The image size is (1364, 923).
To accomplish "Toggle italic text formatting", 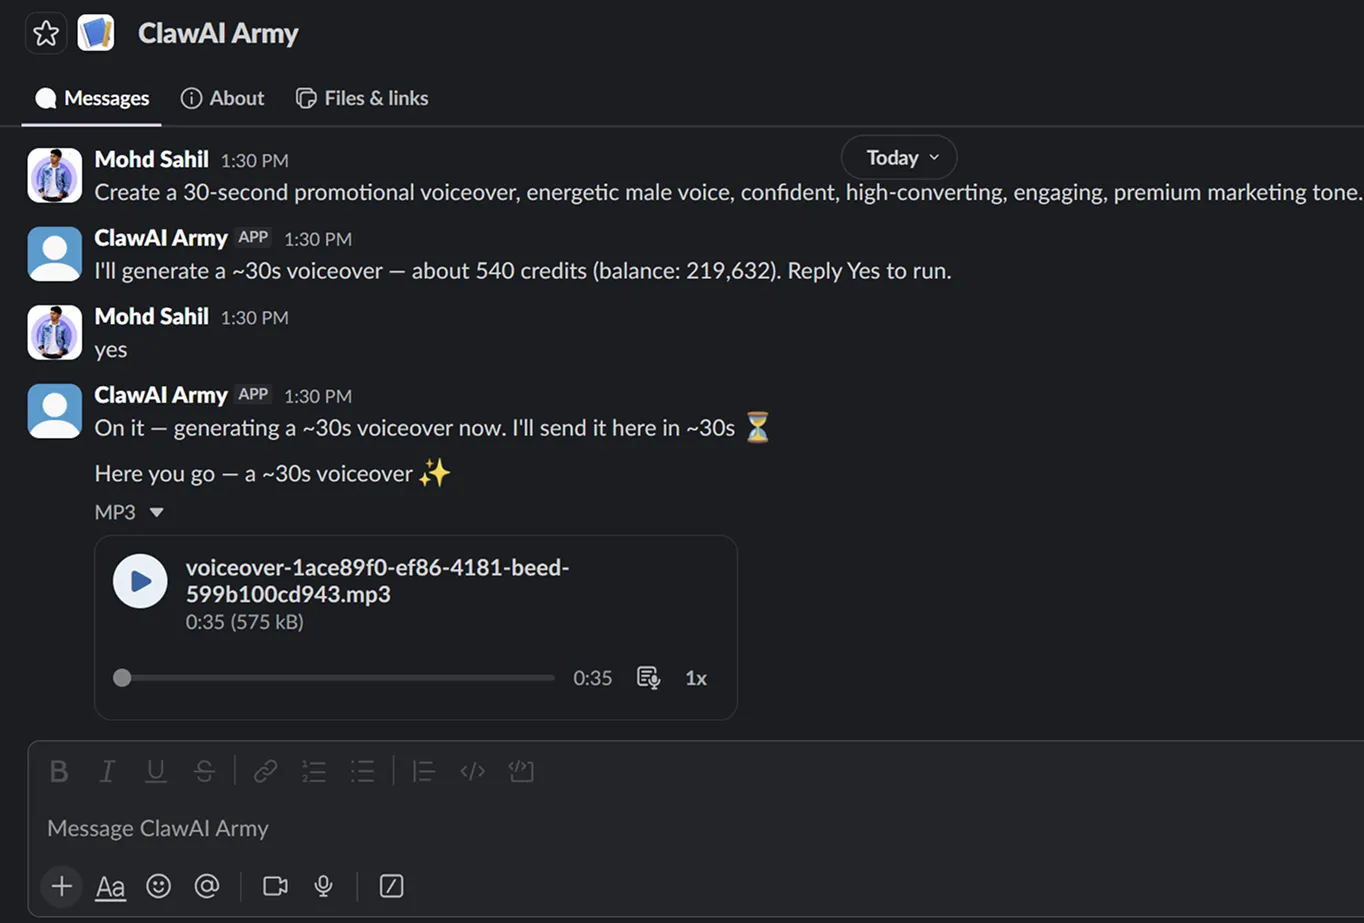I will (x=107, y=771).
